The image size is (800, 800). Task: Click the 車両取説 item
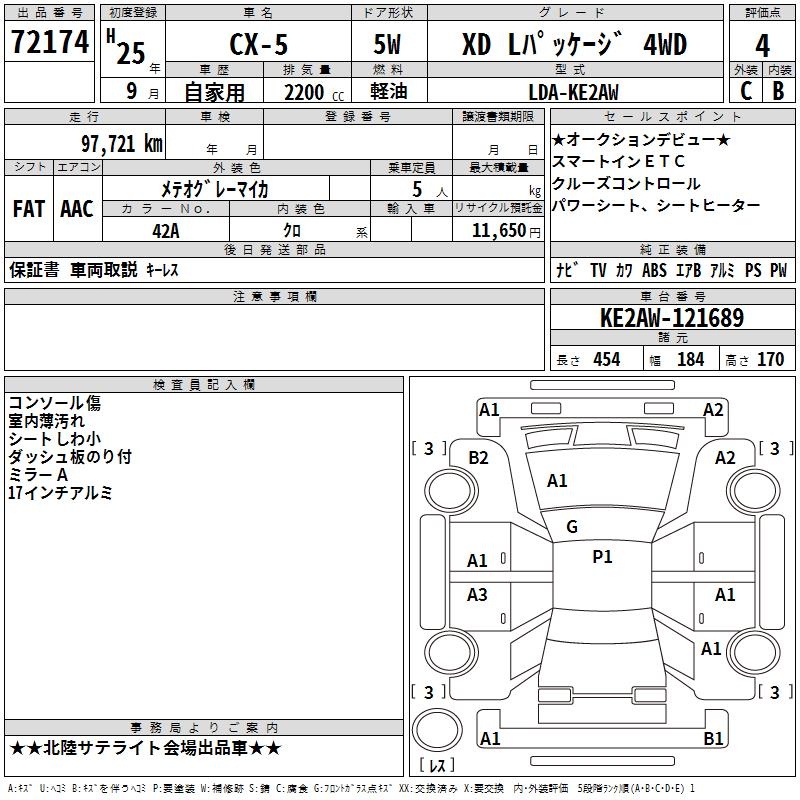coord(104,269)
